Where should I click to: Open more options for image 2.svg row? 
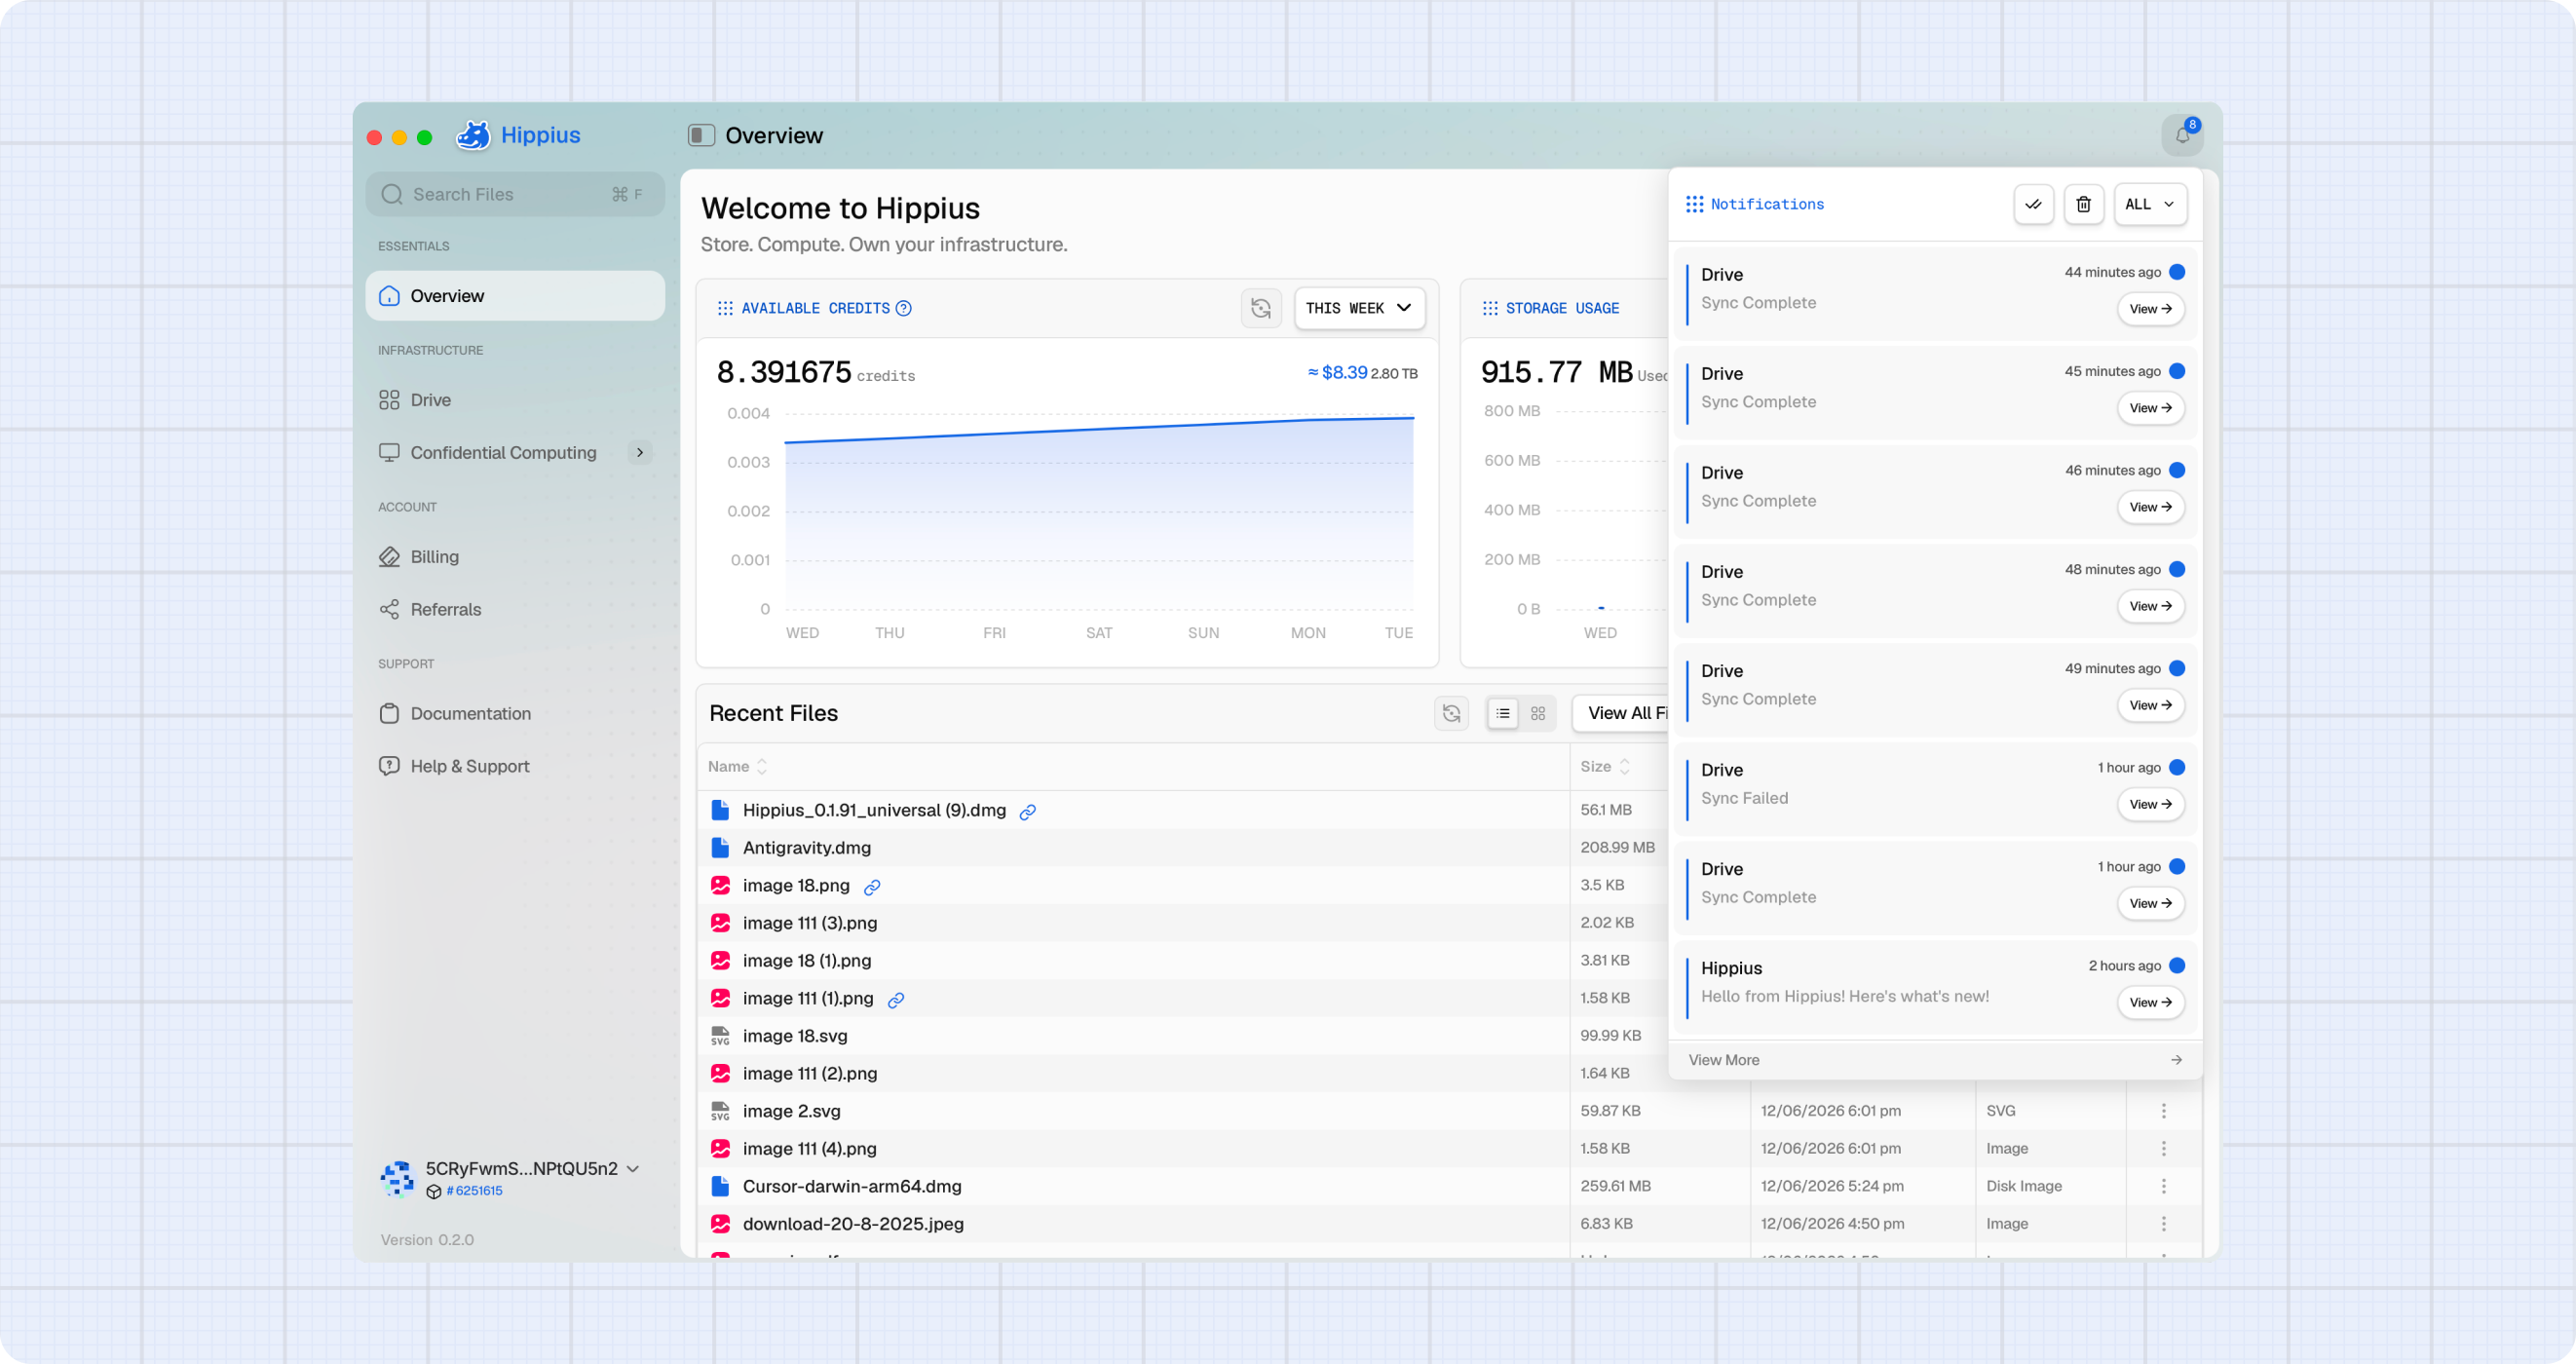pyautogui.click(x=2164, y=1111)
